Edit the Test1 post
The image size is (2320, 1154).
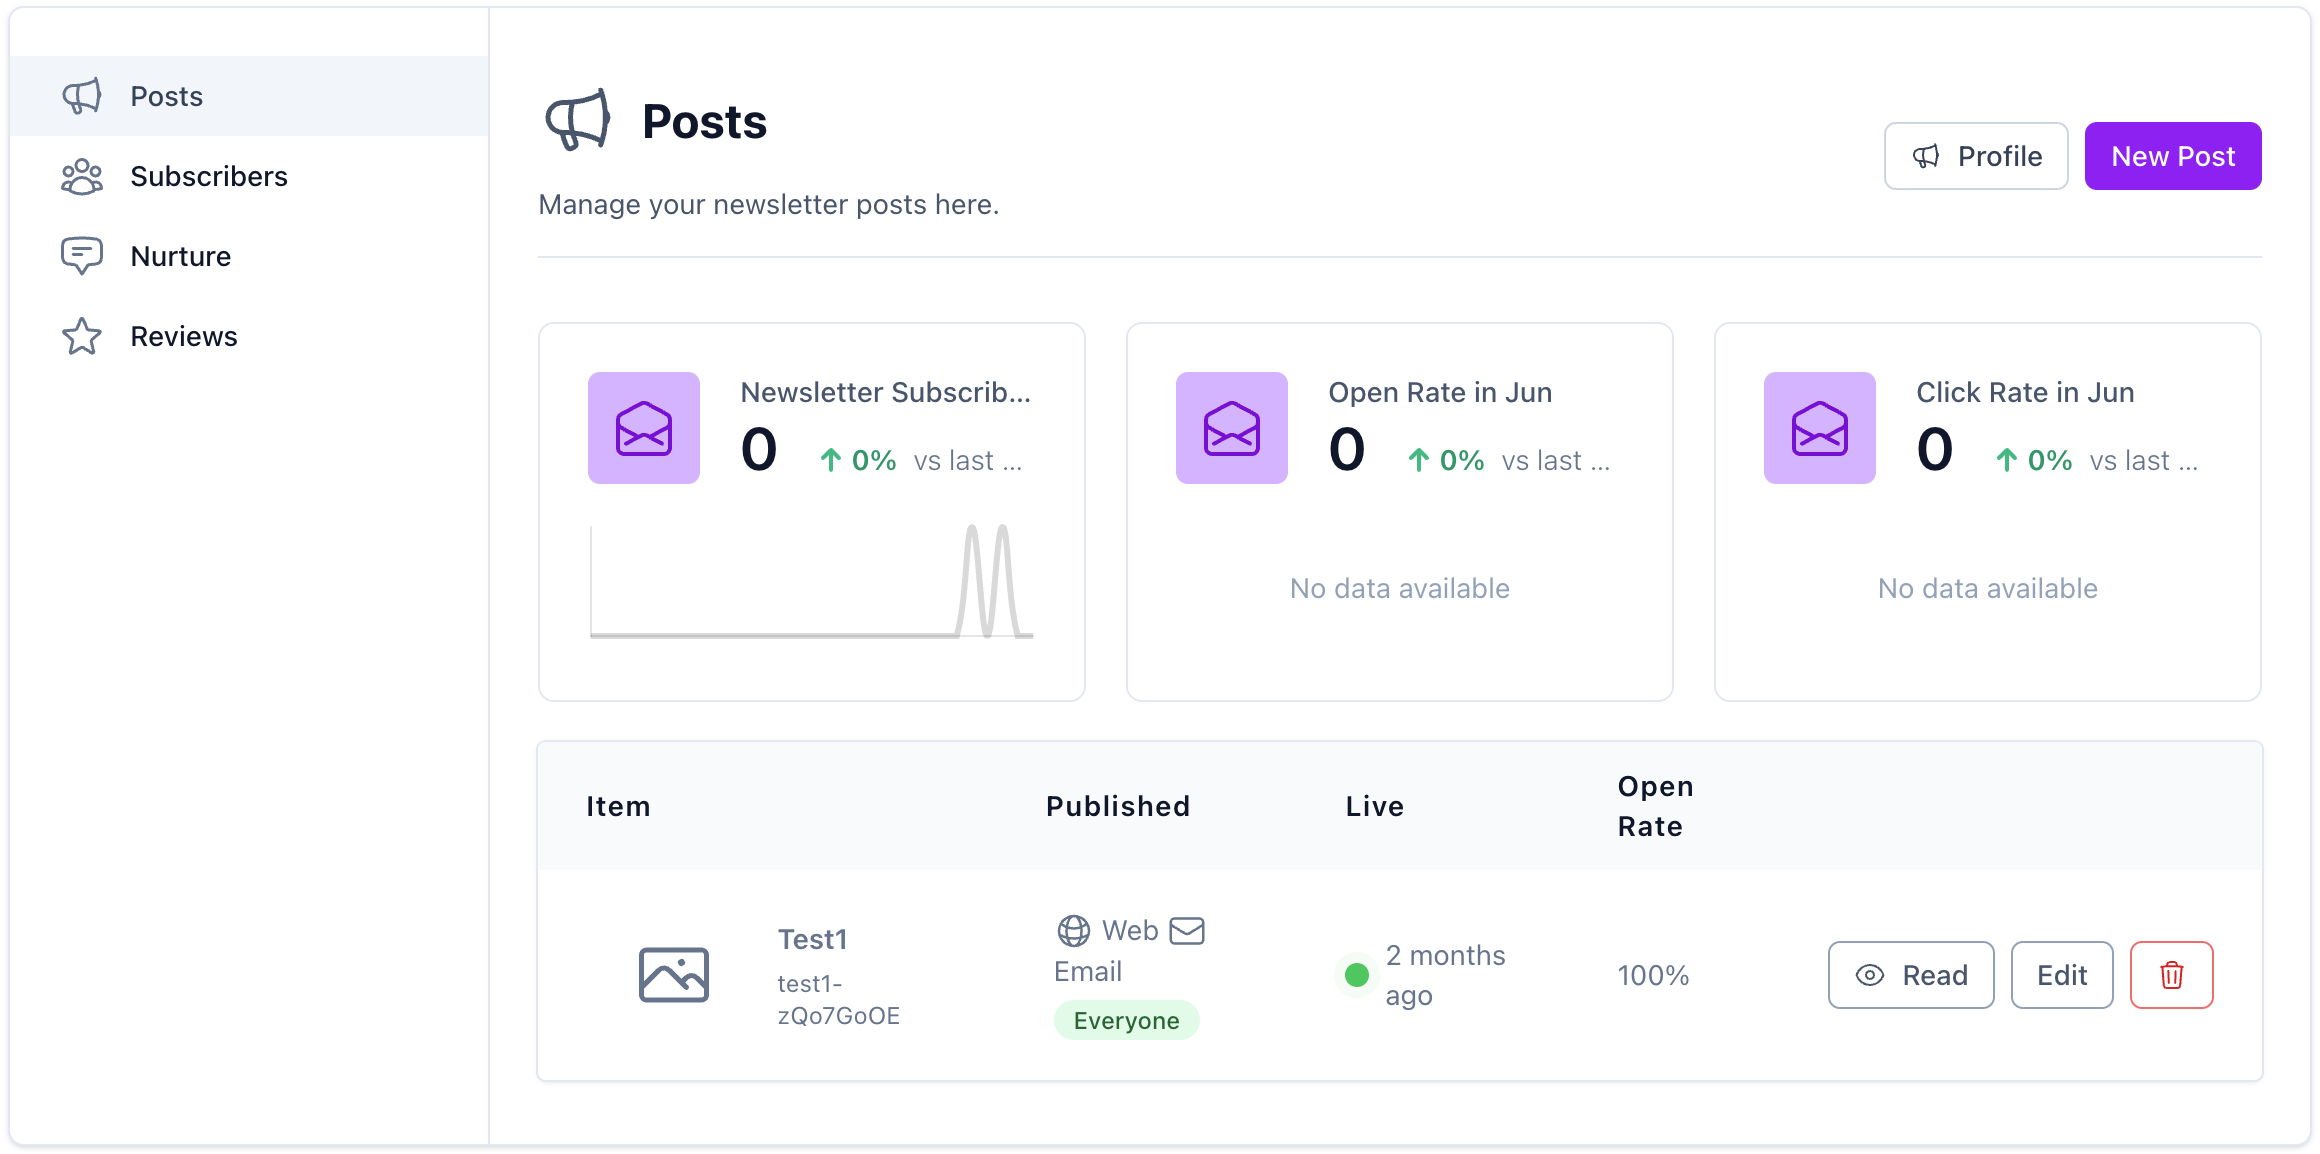pyautogui.click(x=2062, y=975)
